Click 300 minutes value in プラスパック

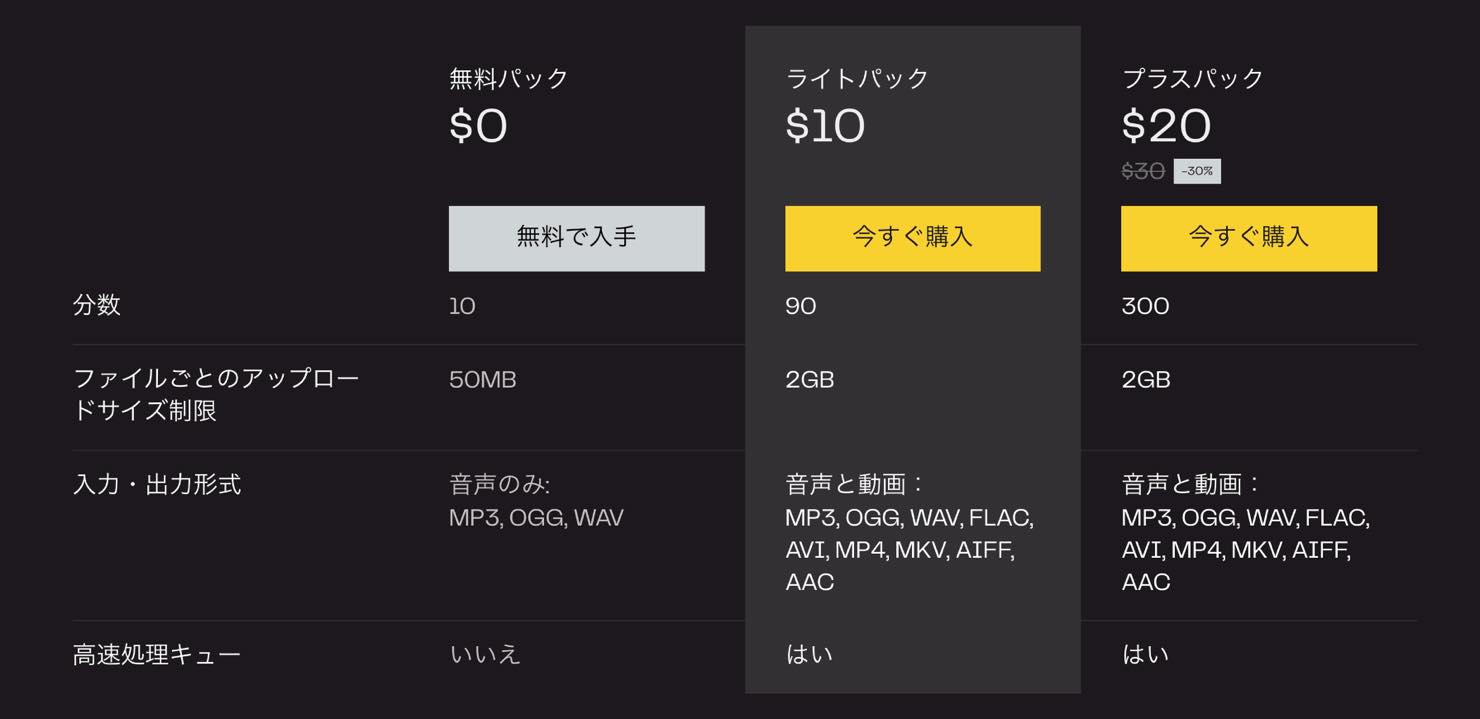click(1145, 306)
